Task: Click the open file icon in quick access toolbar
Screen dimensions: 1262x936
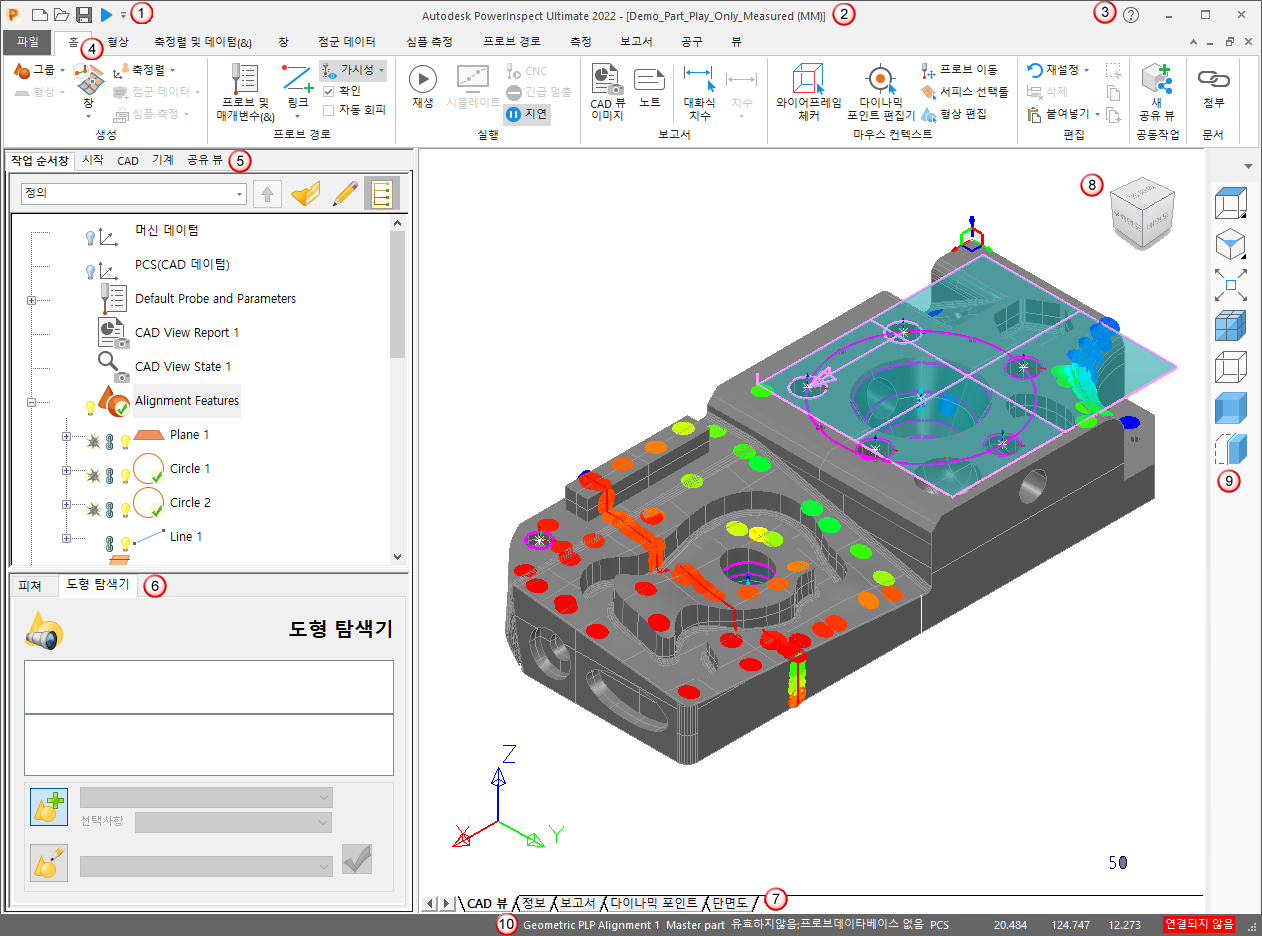Action: click(62, 15)
